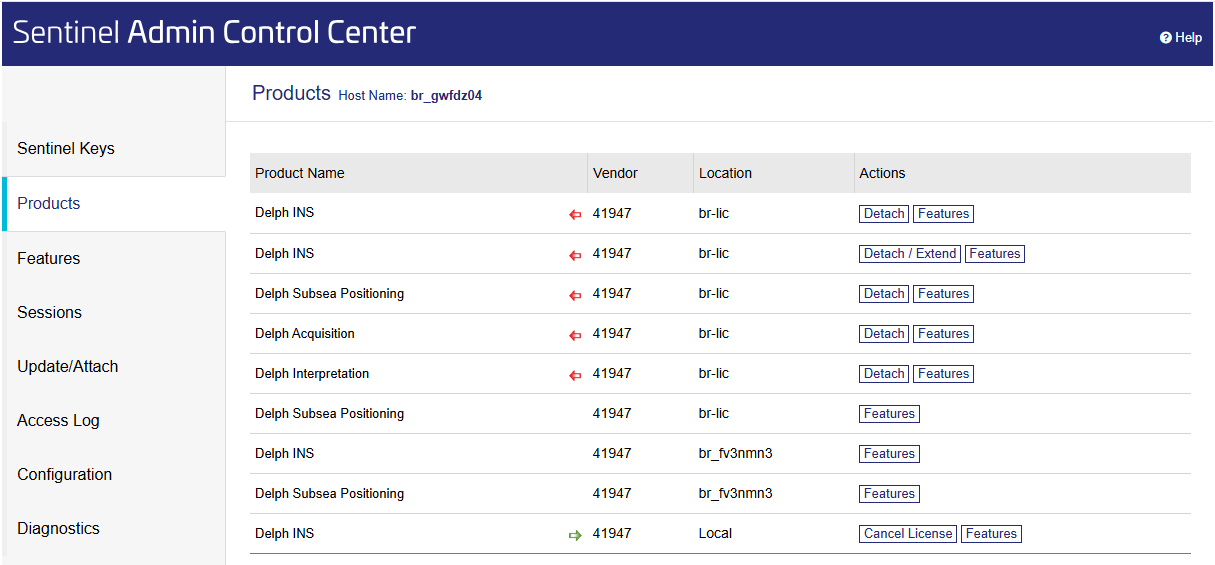Click the Product Name column header
The width and height of the screenshot is (1215, 565).
point(300,173)
